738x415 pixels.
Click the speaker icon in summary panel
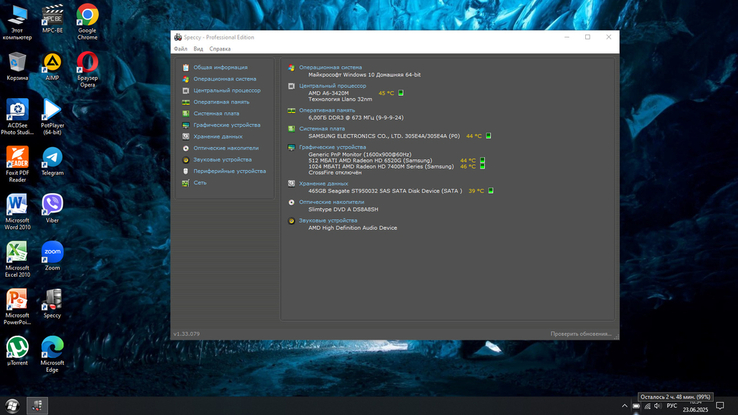pyautogui.click(x=291, y=221)
